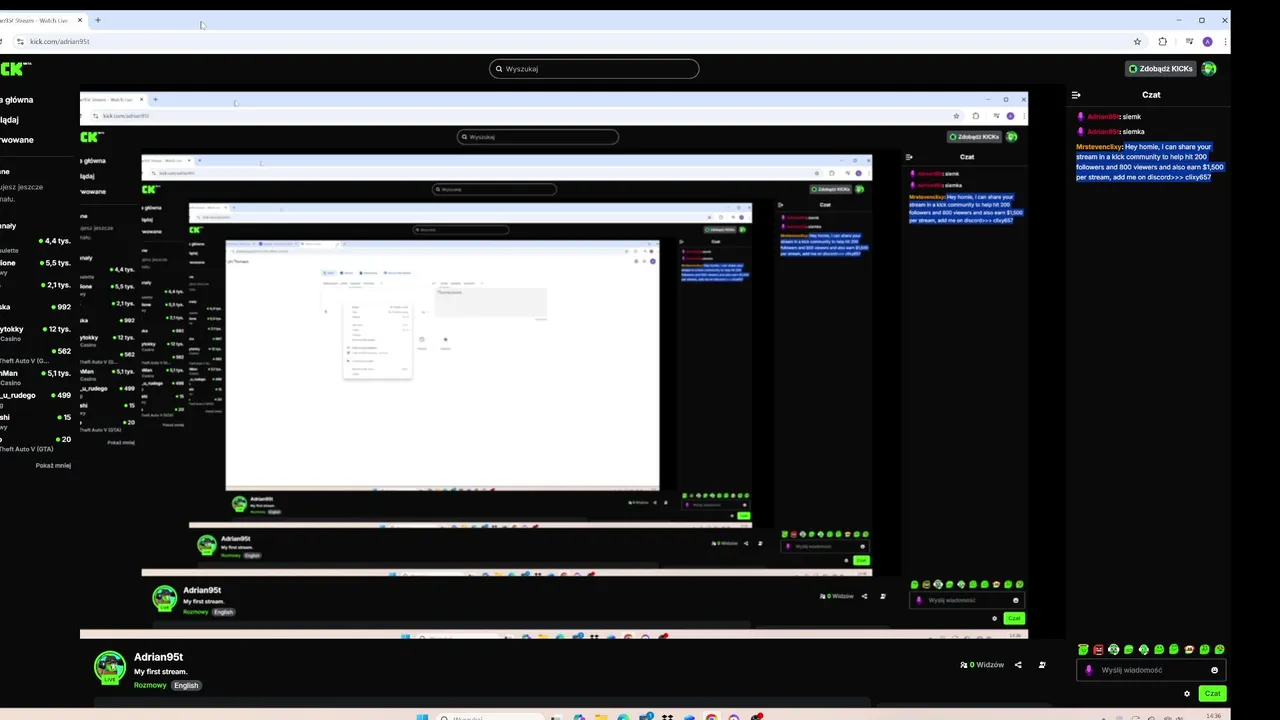Click the Zdobądź KICKs button
The width and height of the screenshot is (1280, 720).
(x=1161, y=69)
